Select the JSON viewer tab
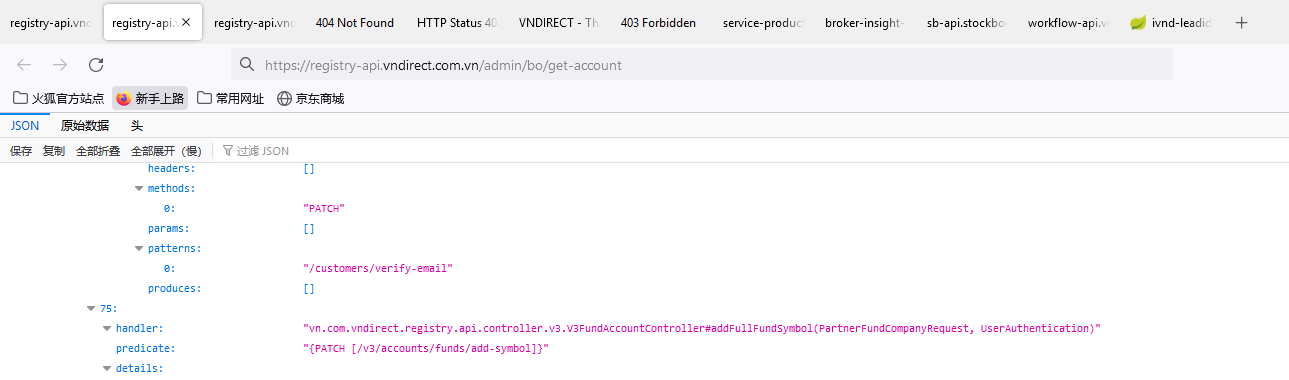This screenshot has height=380, width=1289. coord(25,126)
